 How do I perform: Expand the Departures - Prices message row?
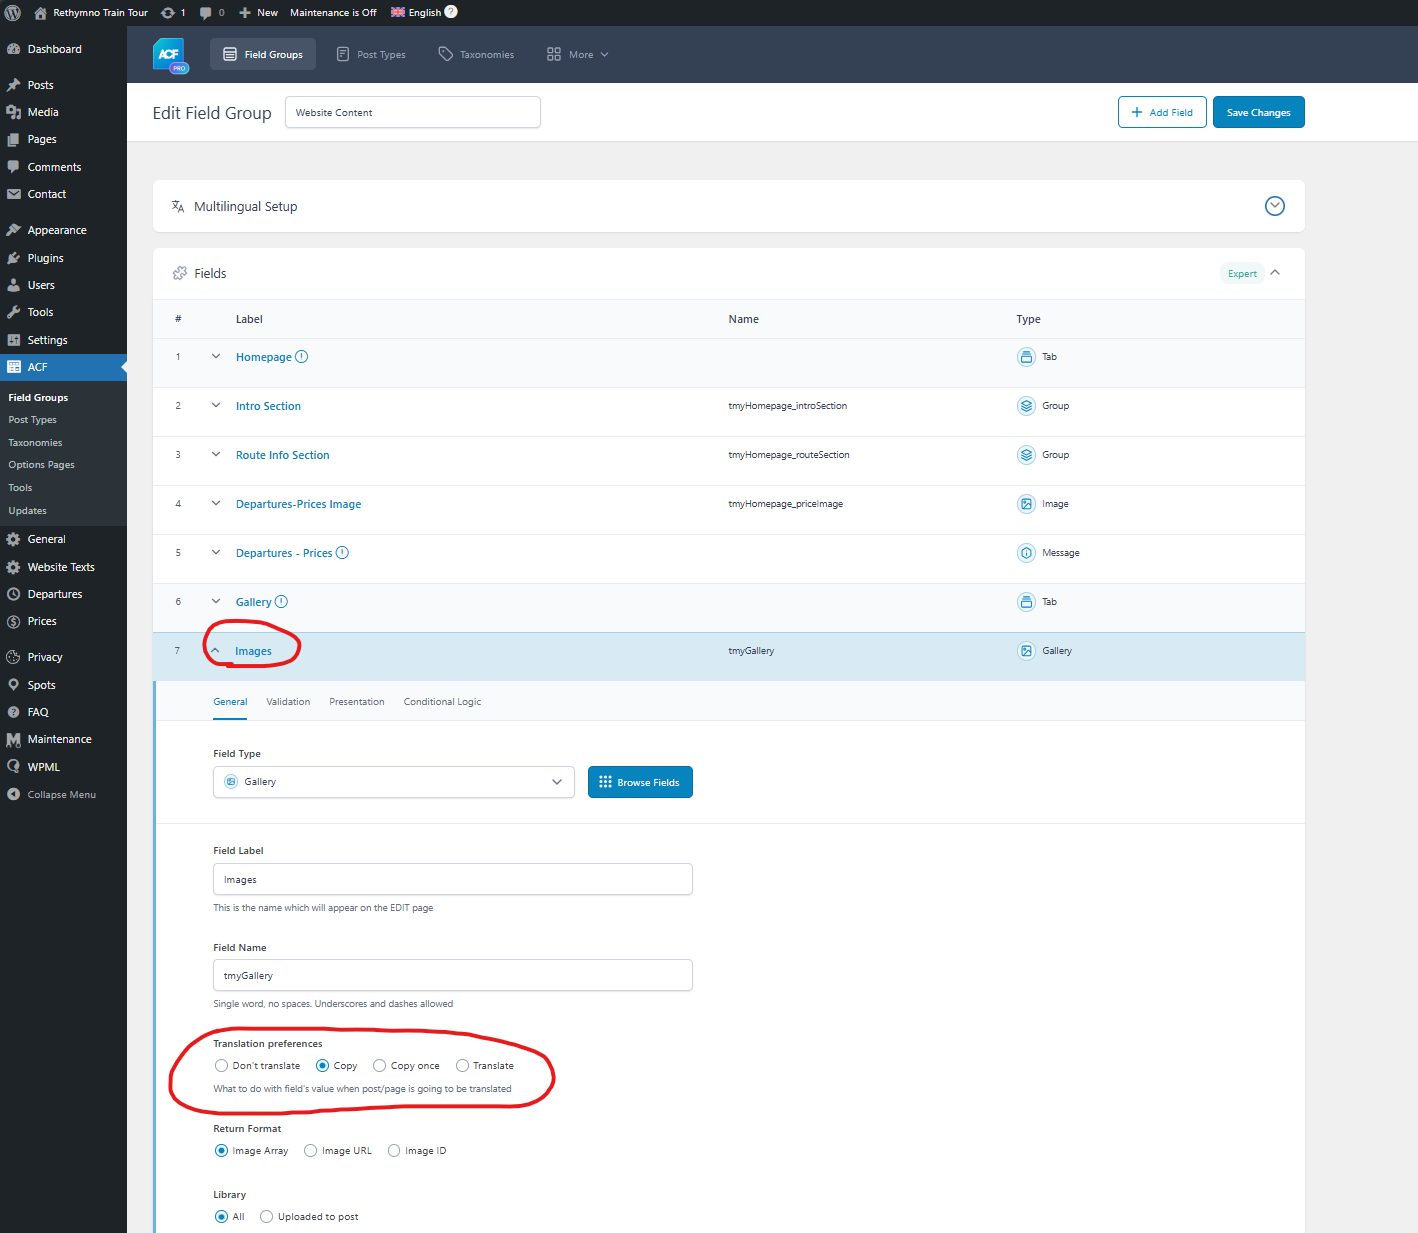pos(216,552)
